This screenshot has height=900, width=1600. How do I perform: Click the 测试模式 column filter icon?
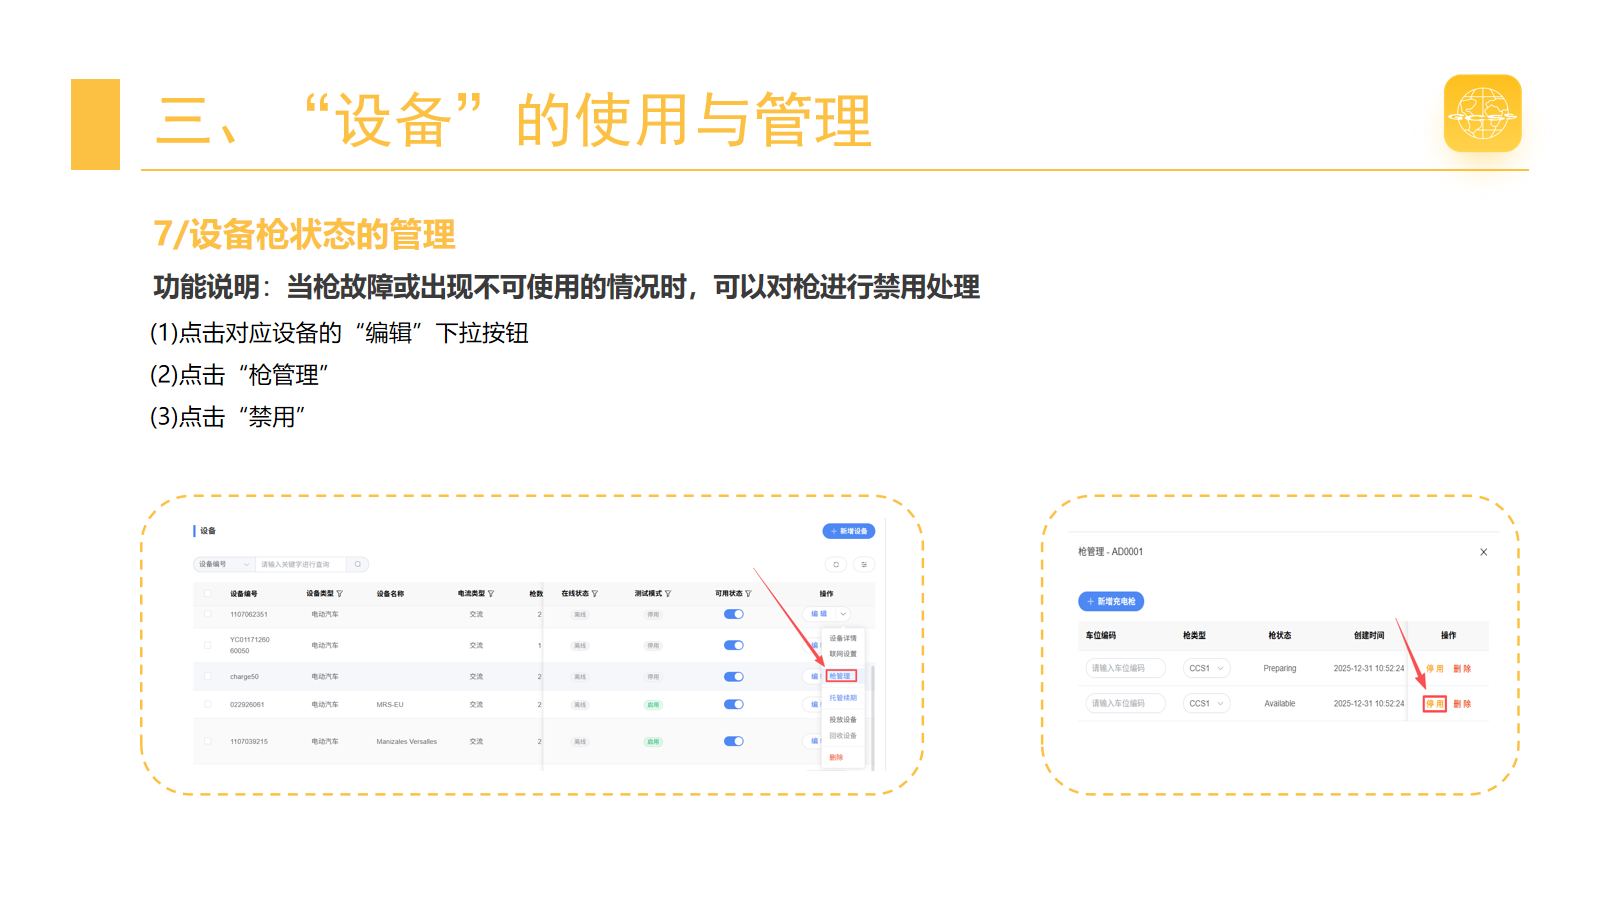pyautogui.click(x=668, y=594)
